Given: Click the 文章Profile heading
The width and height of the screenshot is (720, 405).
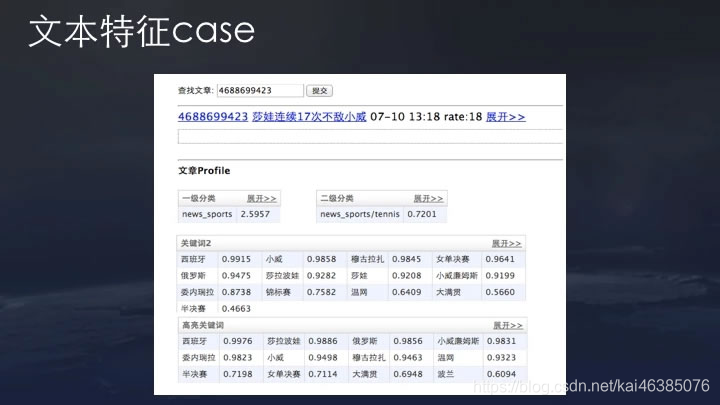Looking at the screenshot, I should click(204, 171).
